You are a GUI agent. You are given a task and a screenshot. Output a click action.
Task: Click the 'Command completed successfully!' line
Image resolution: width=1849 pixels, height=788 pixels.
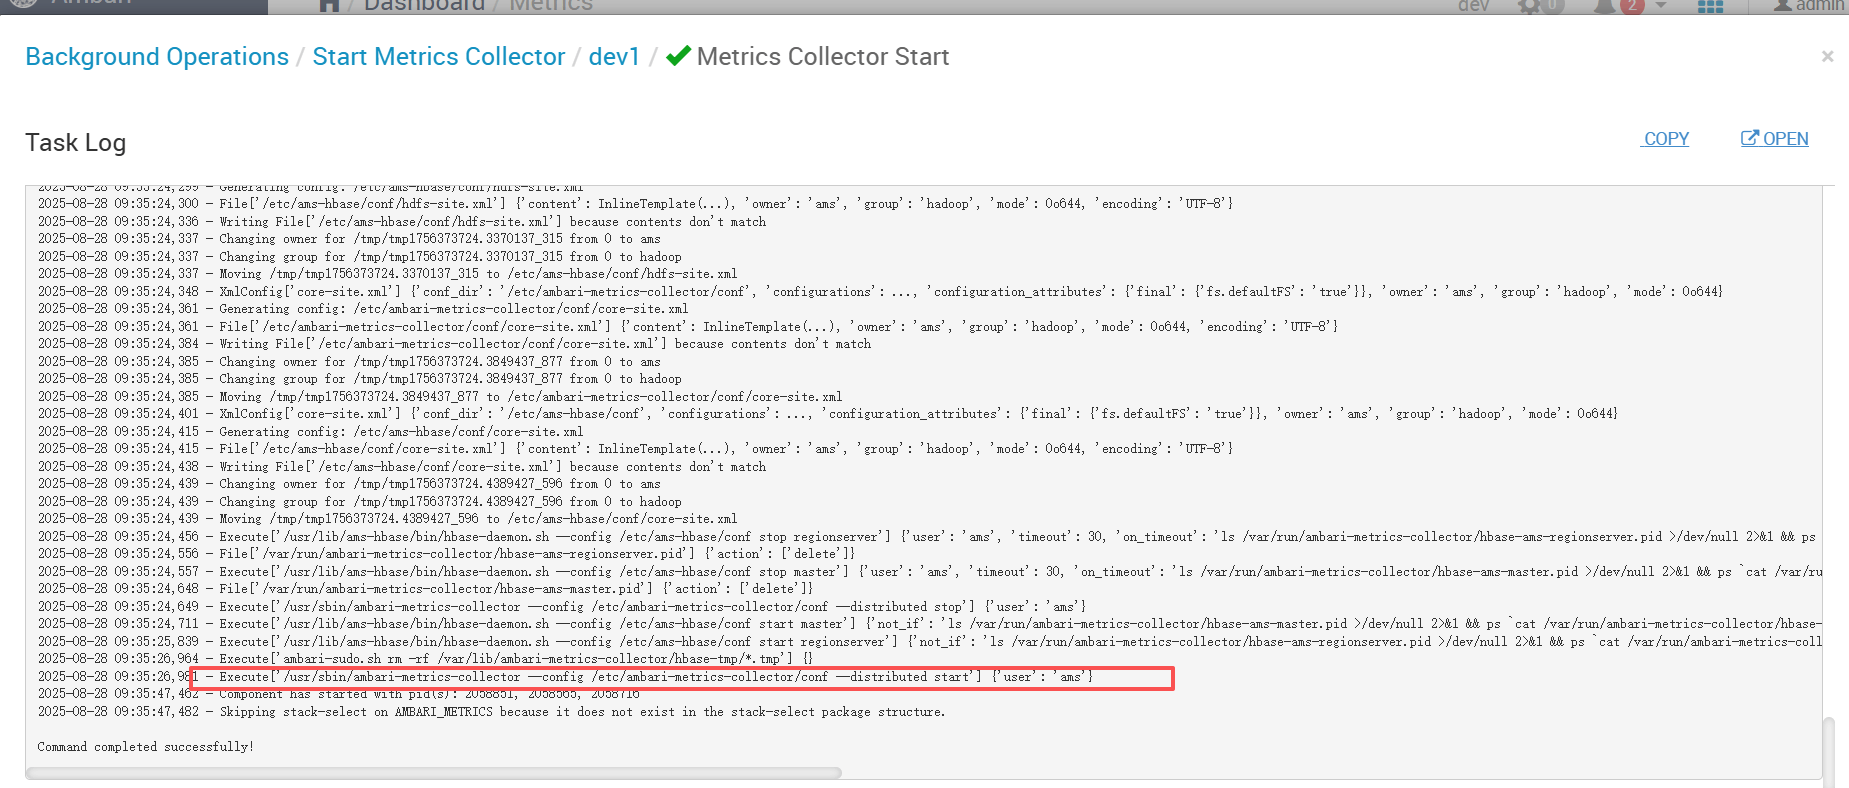[x=146, y=747]
